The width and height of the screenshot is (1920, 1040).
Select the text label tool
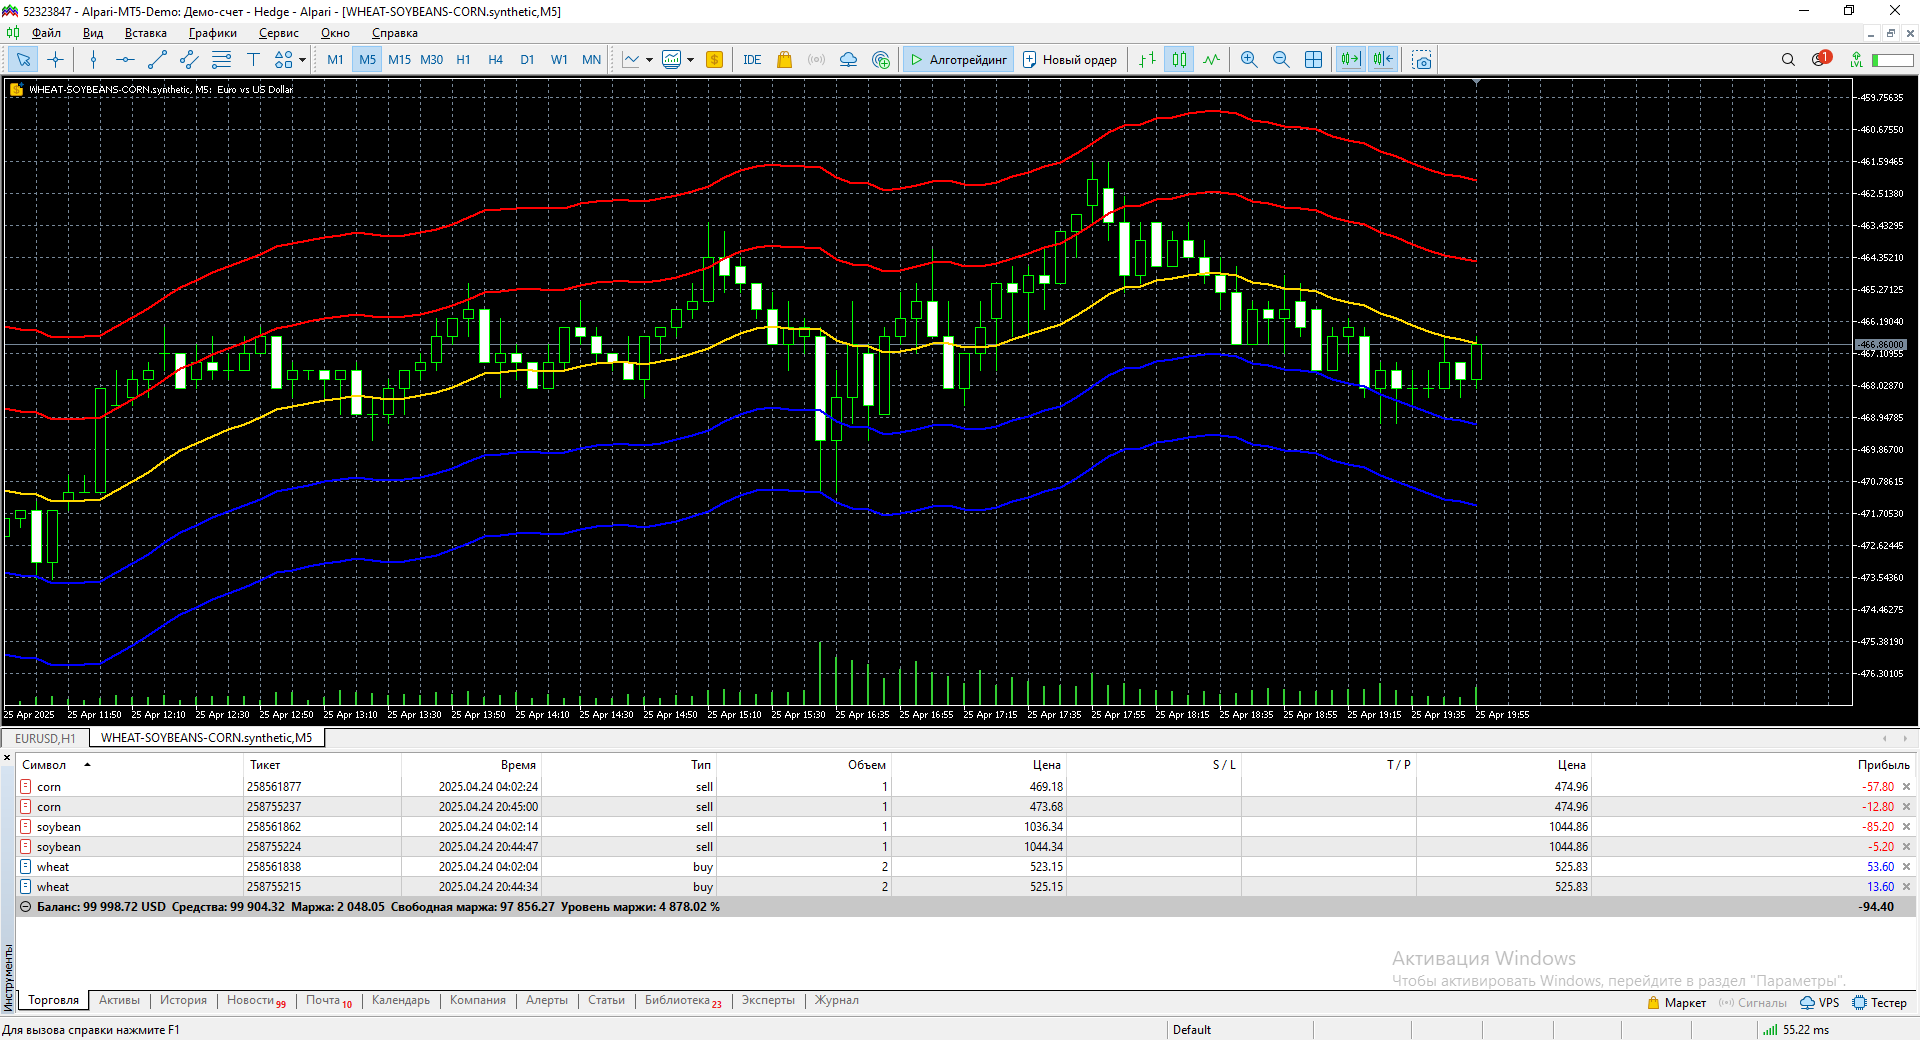[253, 60]
